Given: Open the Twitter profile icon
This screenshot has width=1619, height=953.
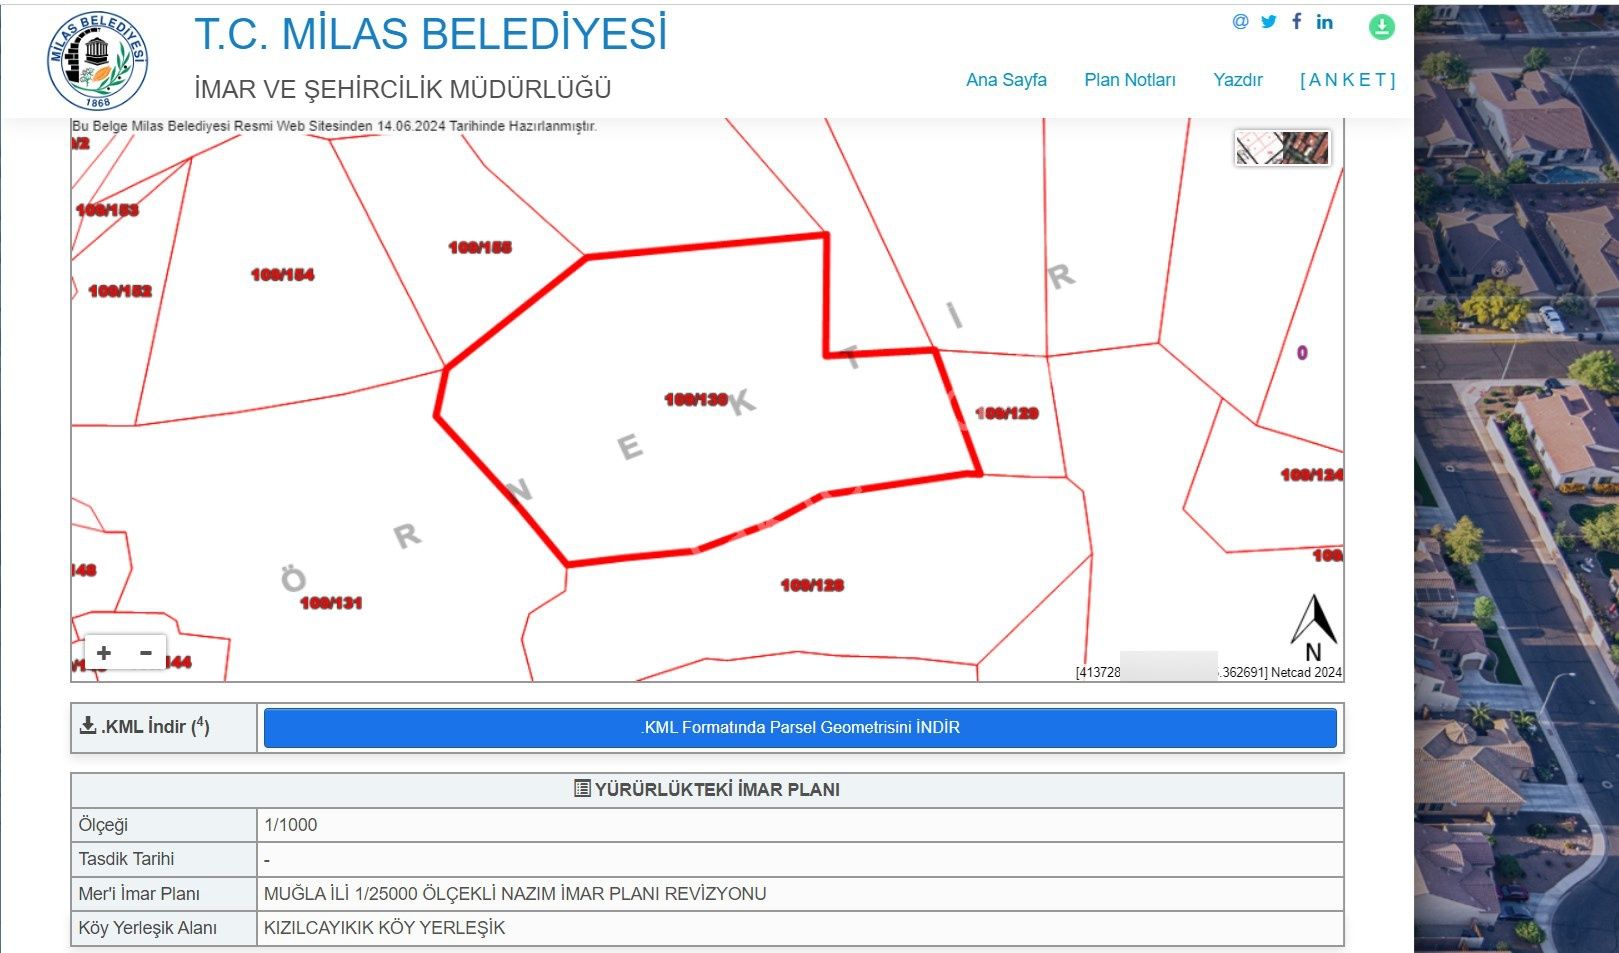Looking at the screenshot, I should coord(1267,20).
